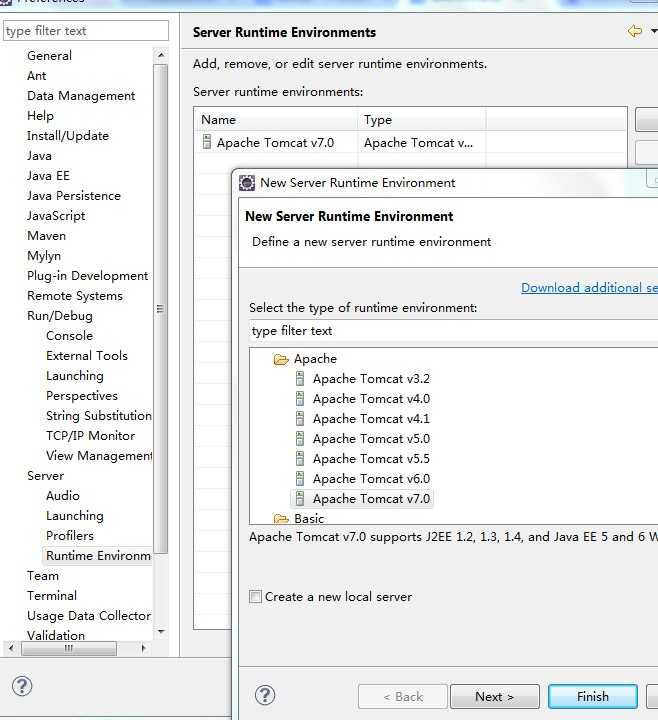Click the Tomcat v4.1 server icon
Image resolution: width=658 pixels, height=720 pixels.
[x=300, y=418]
